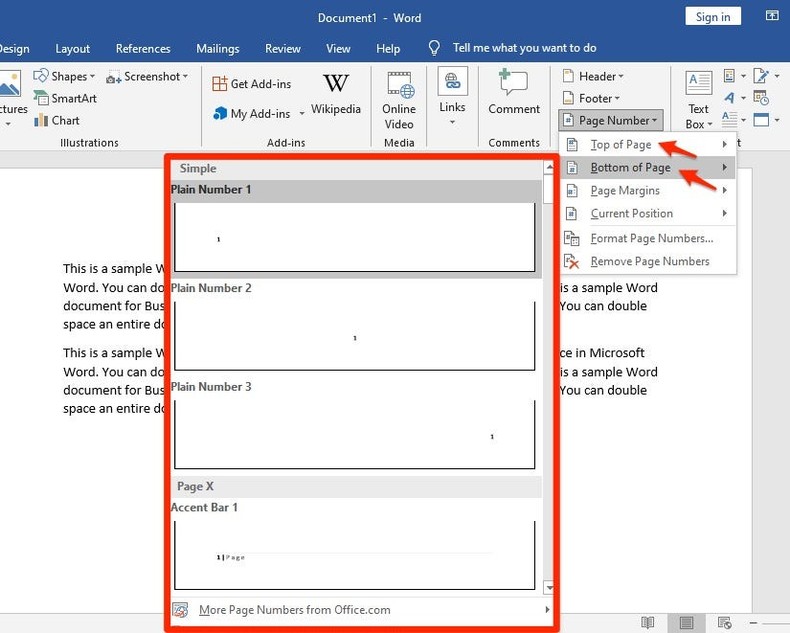Click the Sign in button
This screenshot has width=790, height=633.
coord(712,17)
